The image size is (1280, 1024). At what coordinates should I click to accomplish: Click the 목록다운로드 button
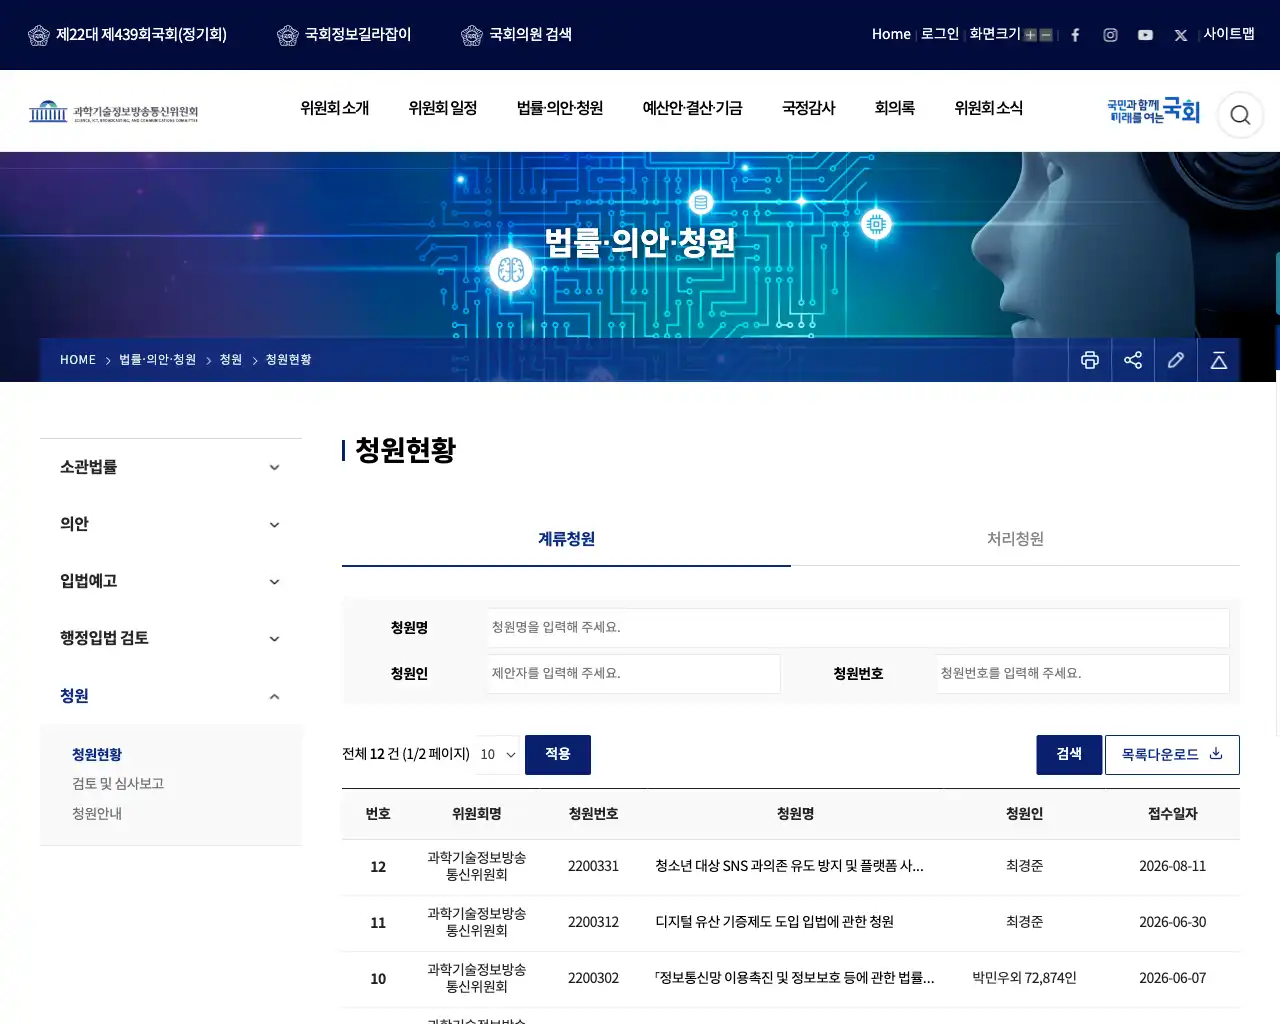[x=1172, y=754]
